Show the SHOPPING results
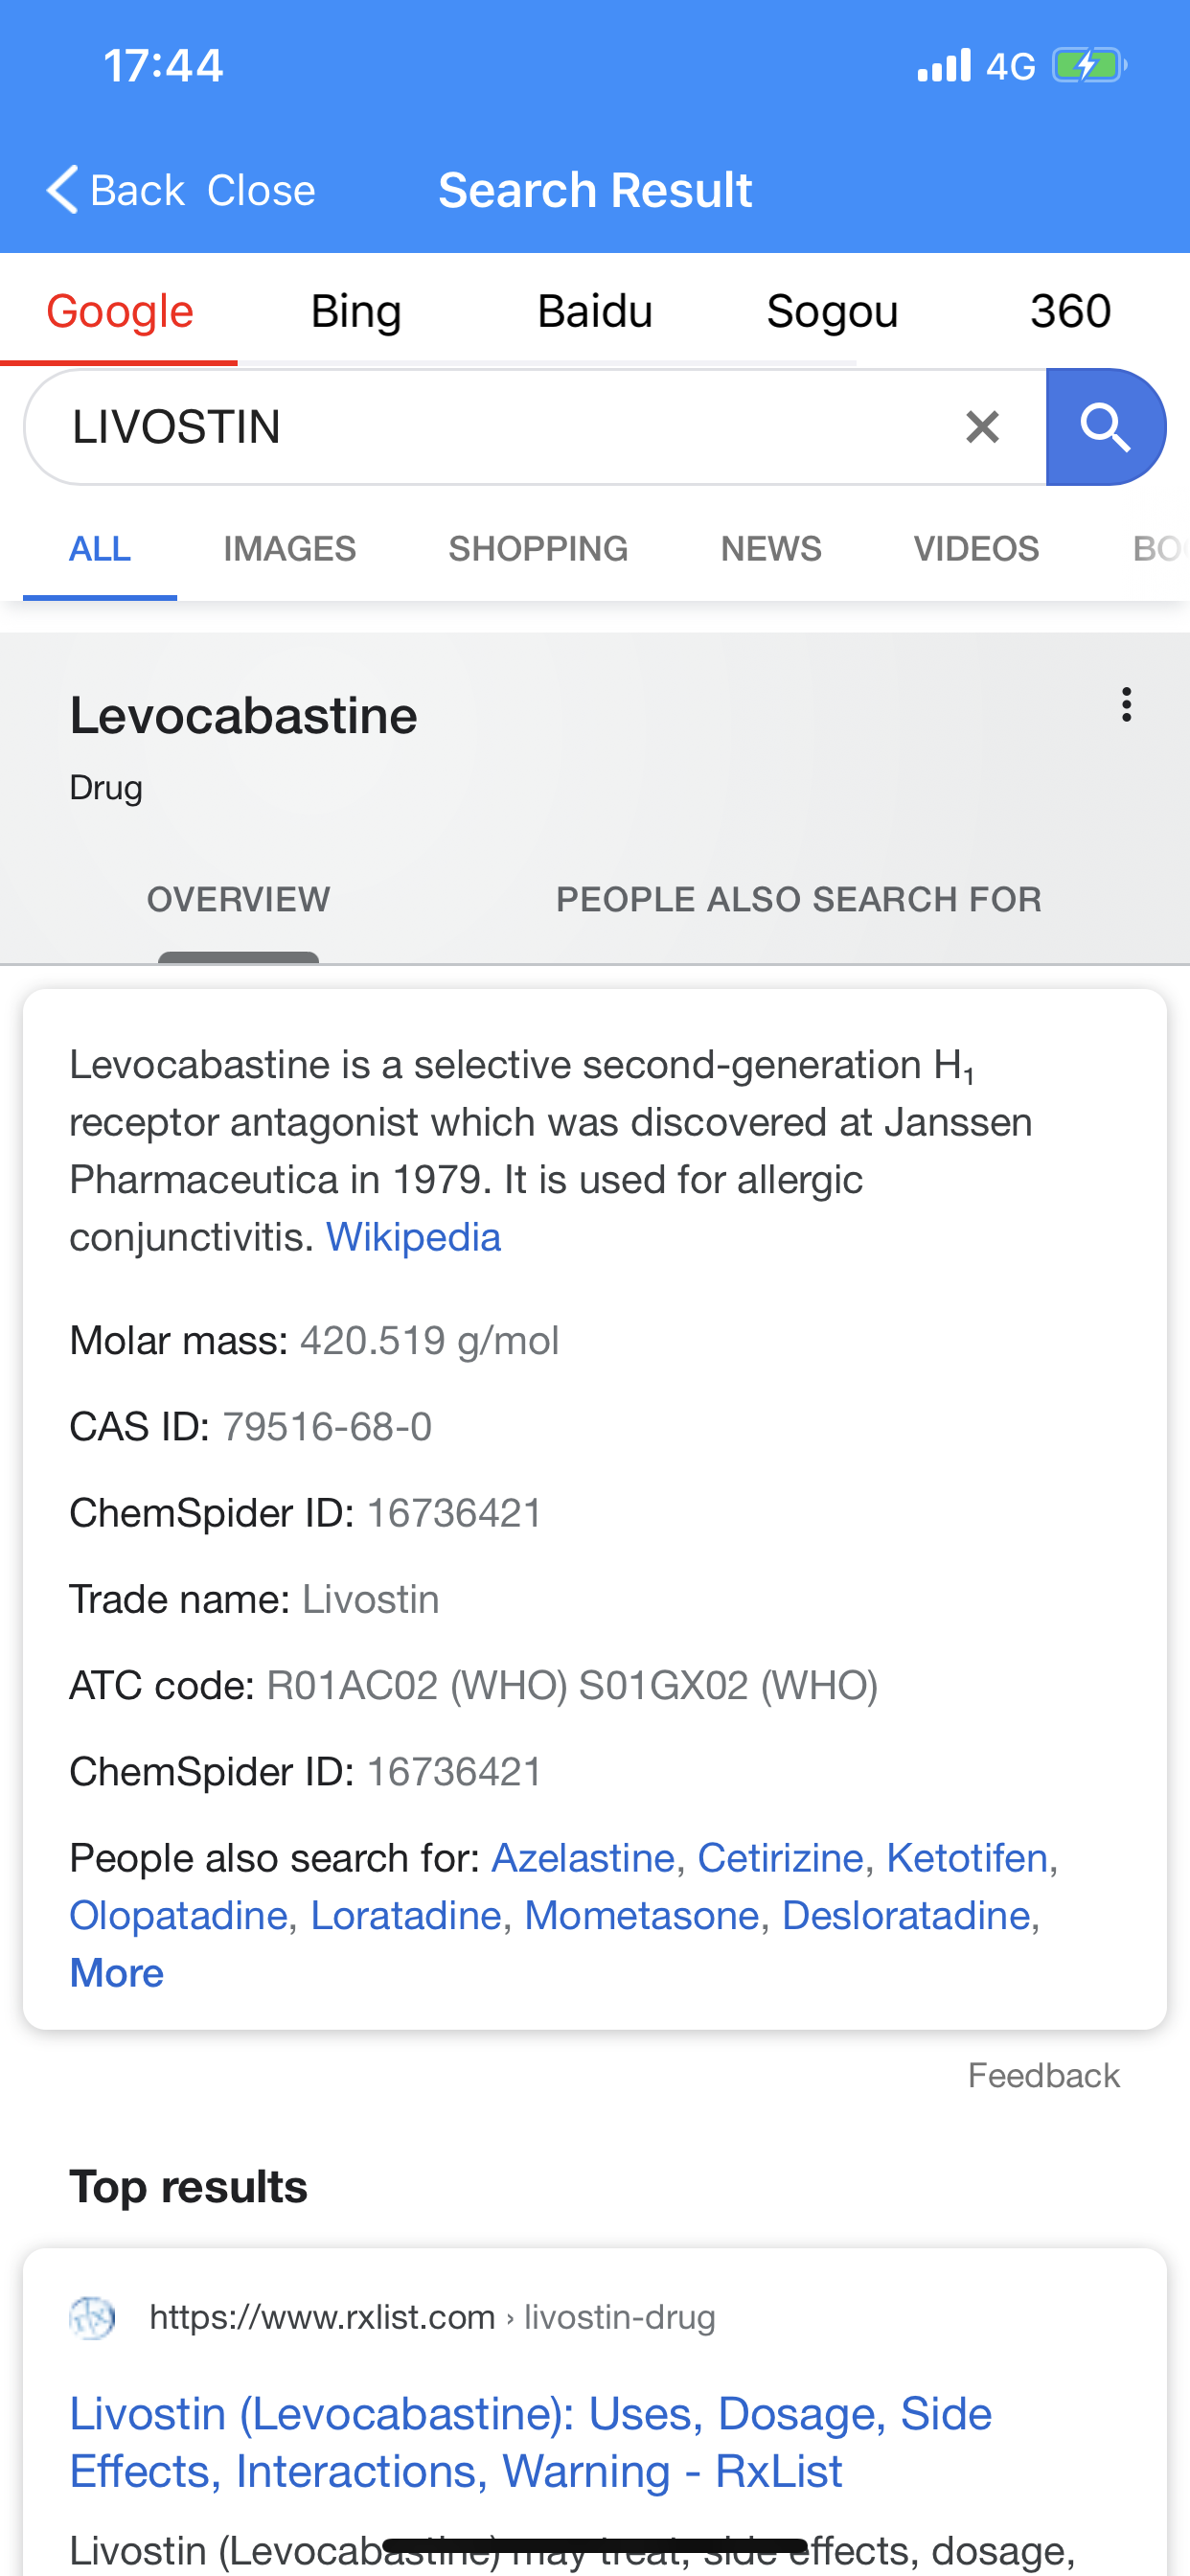The image size is (1190, 2576). click(x=538, y=548)
